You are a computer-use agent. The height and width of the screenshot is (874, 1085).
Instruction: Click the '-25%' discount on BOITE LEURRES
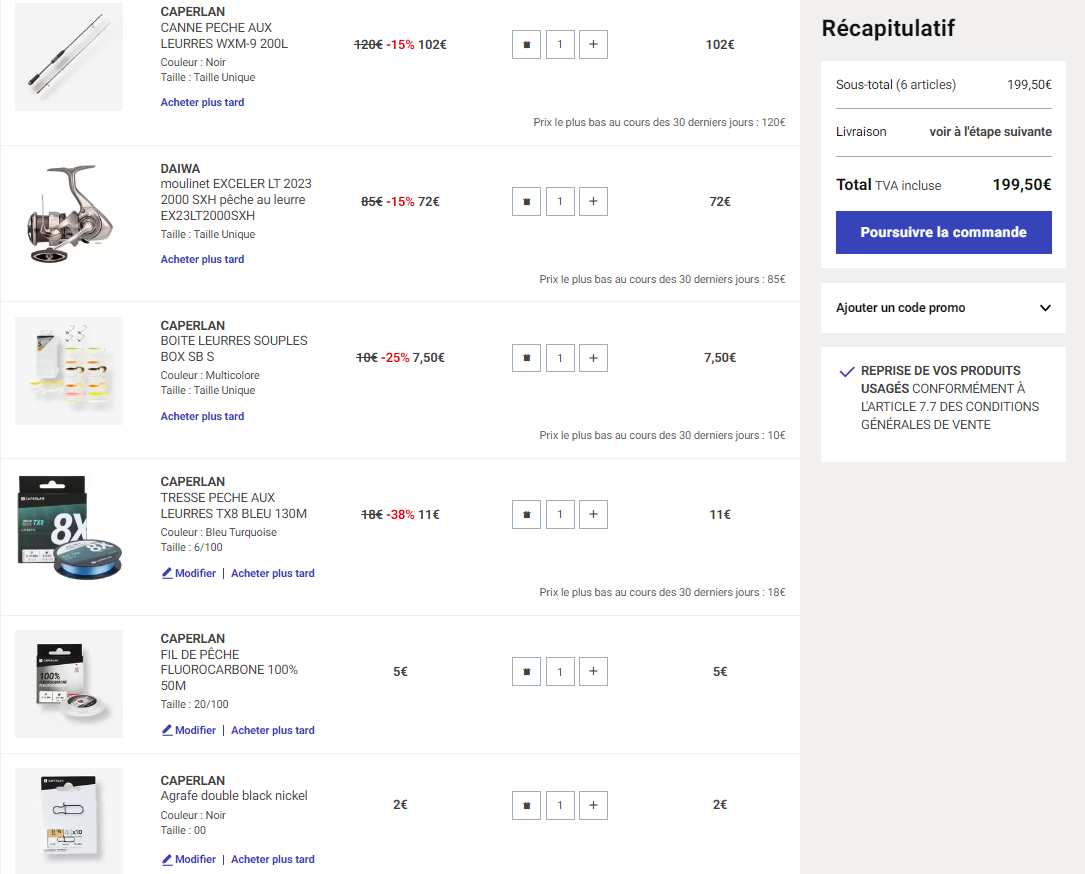pyautogui.click(x=395, y=358)
